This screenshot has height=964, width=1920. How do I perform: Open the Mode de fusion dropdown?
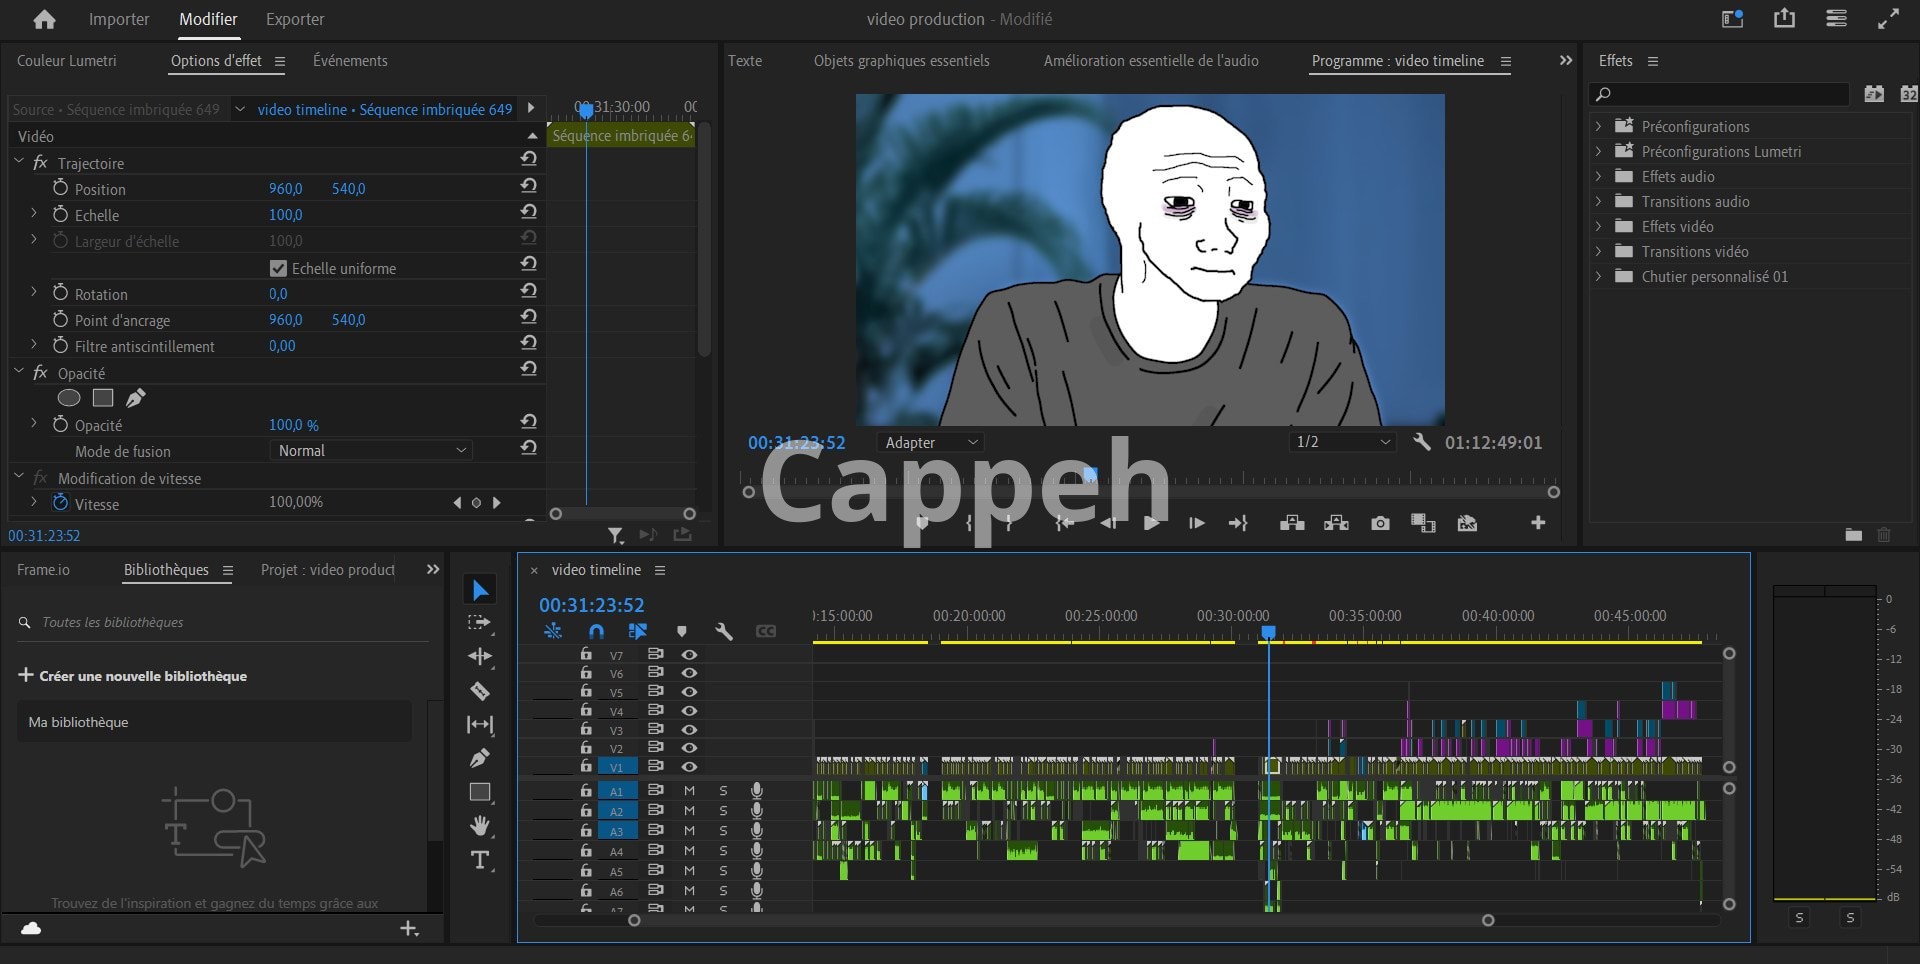tap(371, 451)
